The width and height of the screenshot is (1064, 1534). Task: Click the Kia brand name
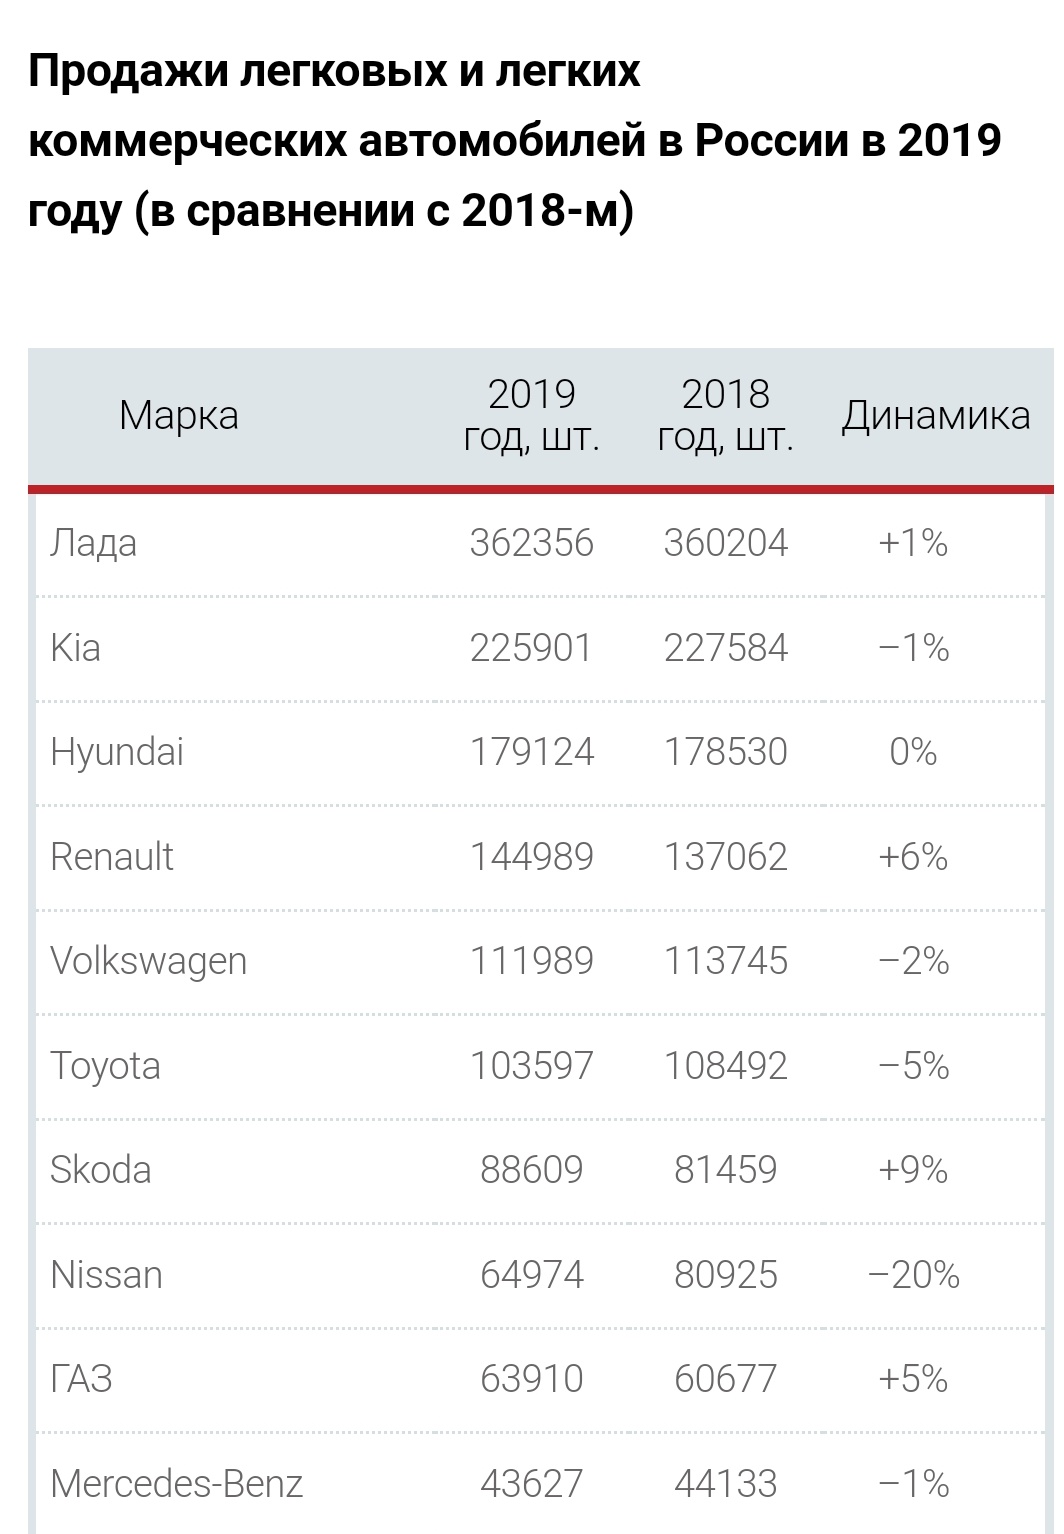tap(75, 647)
